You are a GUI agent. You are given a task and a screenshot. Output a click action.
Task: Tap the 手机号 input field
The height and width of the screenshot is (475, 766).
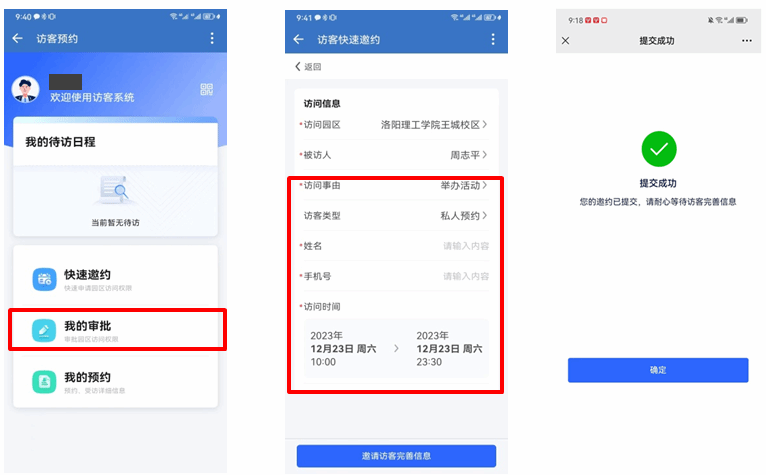click(396, 276)
